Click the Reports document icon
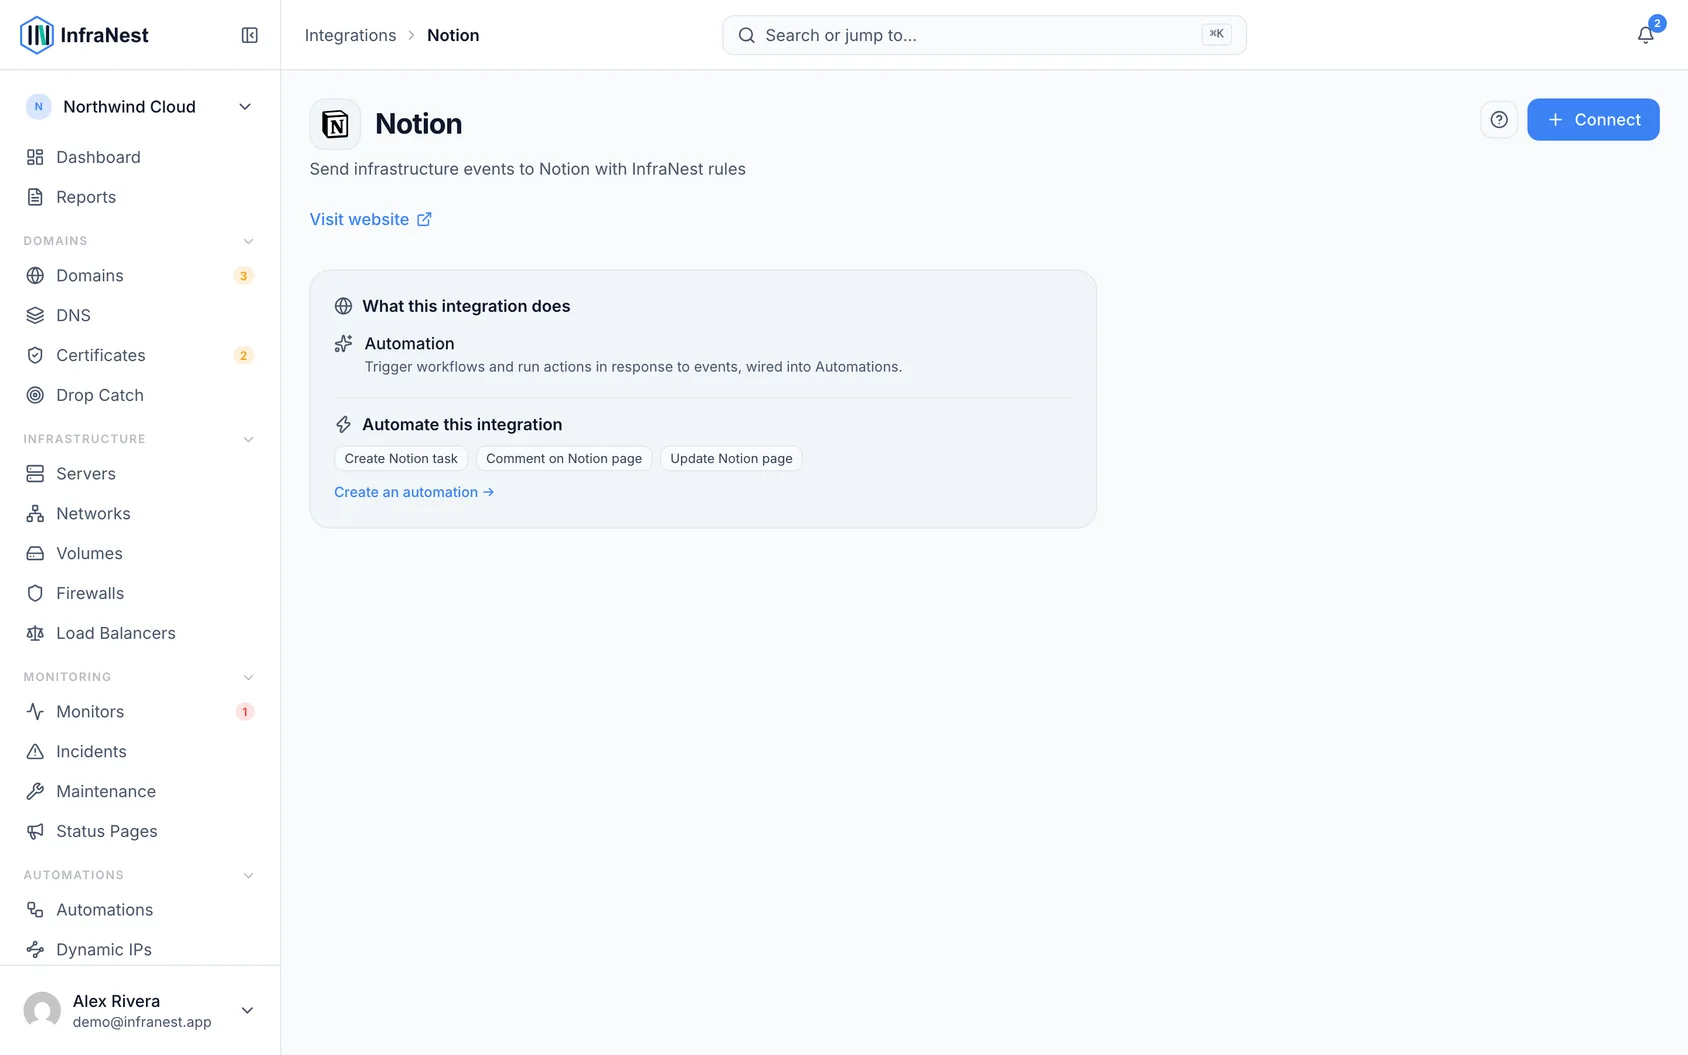This screenshot has height=1055, width=1688. (x=35, y=197)
